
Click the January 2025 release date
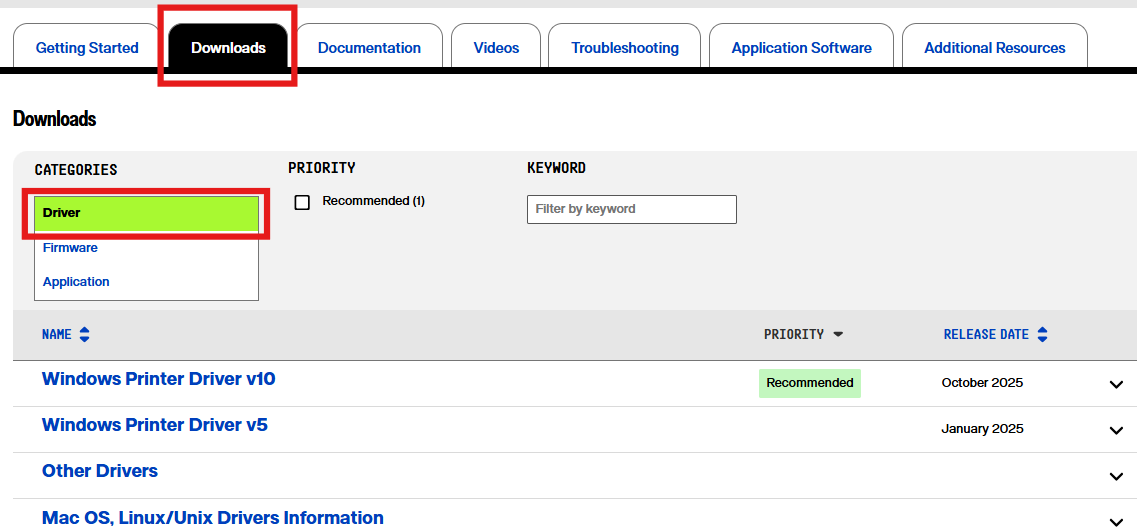(983, 428)
